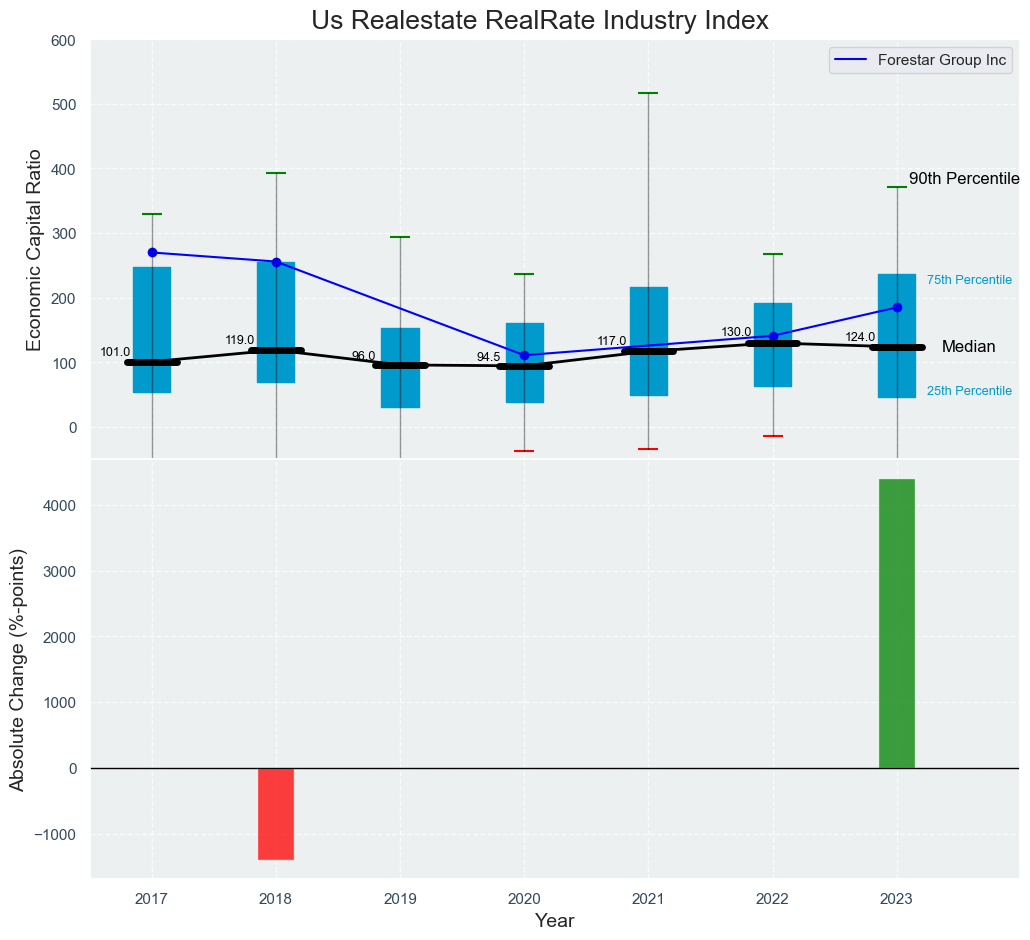The width and height of the screenshot is (1030, 940).
Task: Click the 75th Percentile annotation label
Action: click(x=969, y=280)
